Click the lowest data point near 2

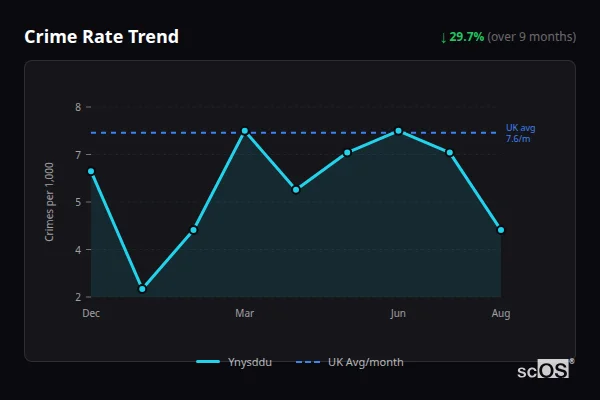(x=142, y=289)
